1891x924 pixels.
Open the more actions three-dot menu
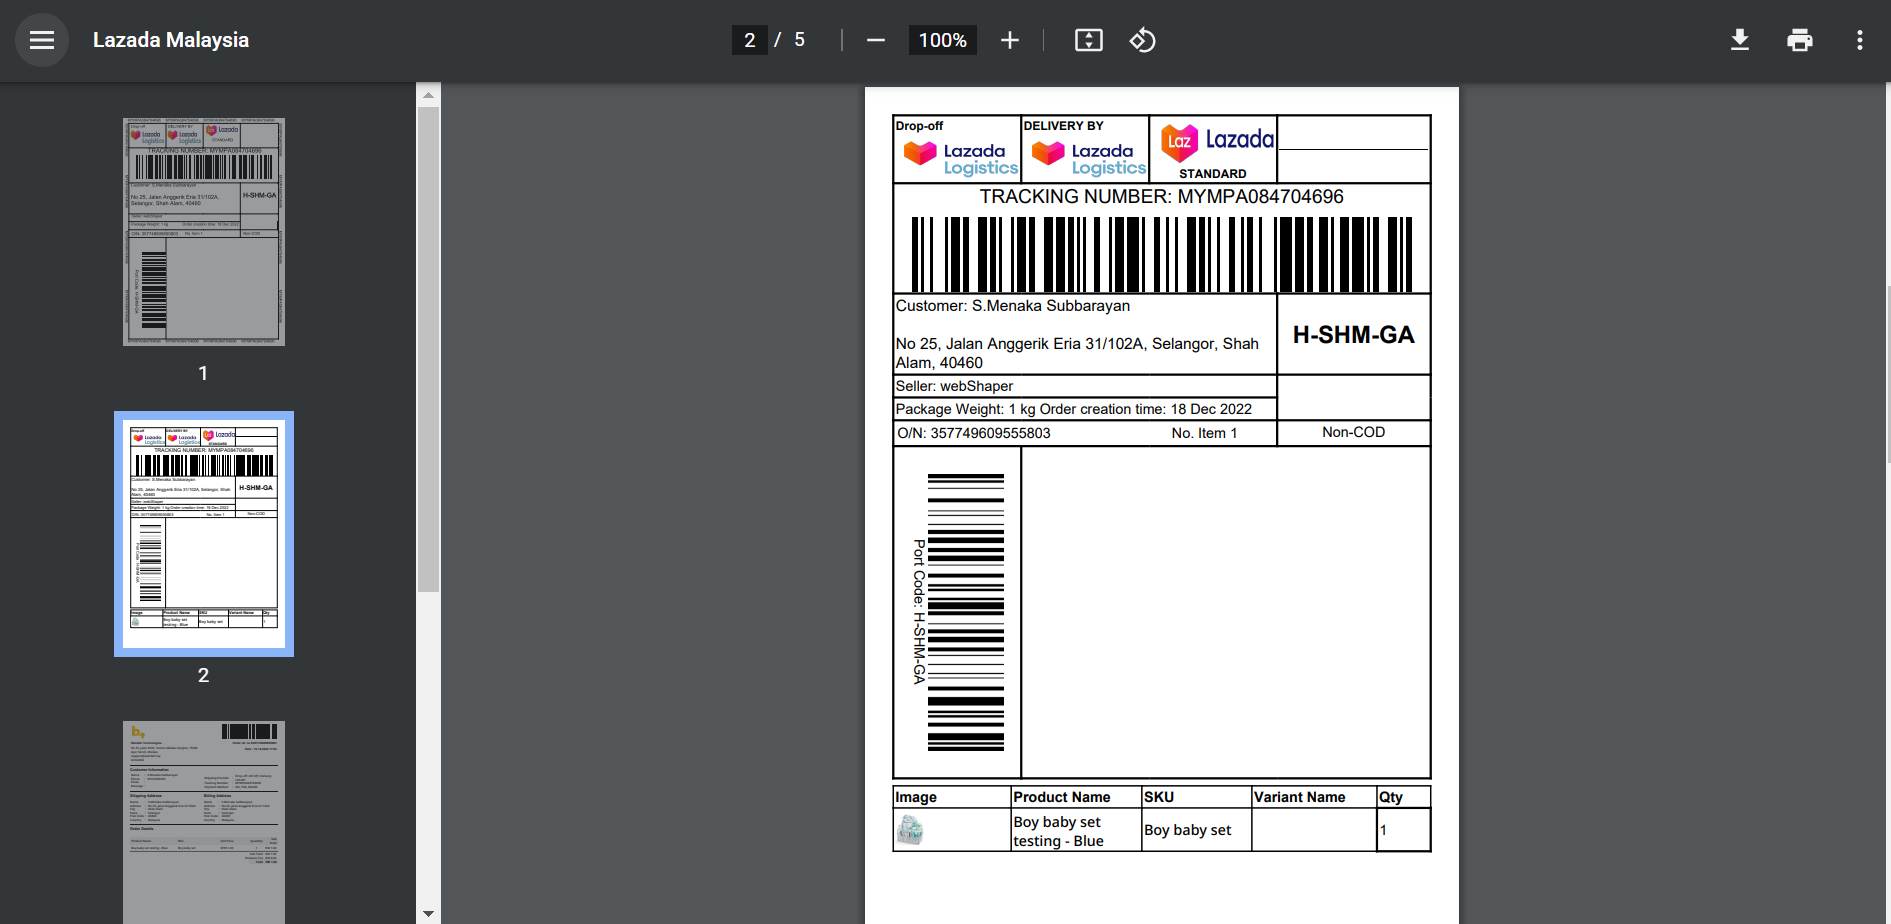click(1860, 40)
